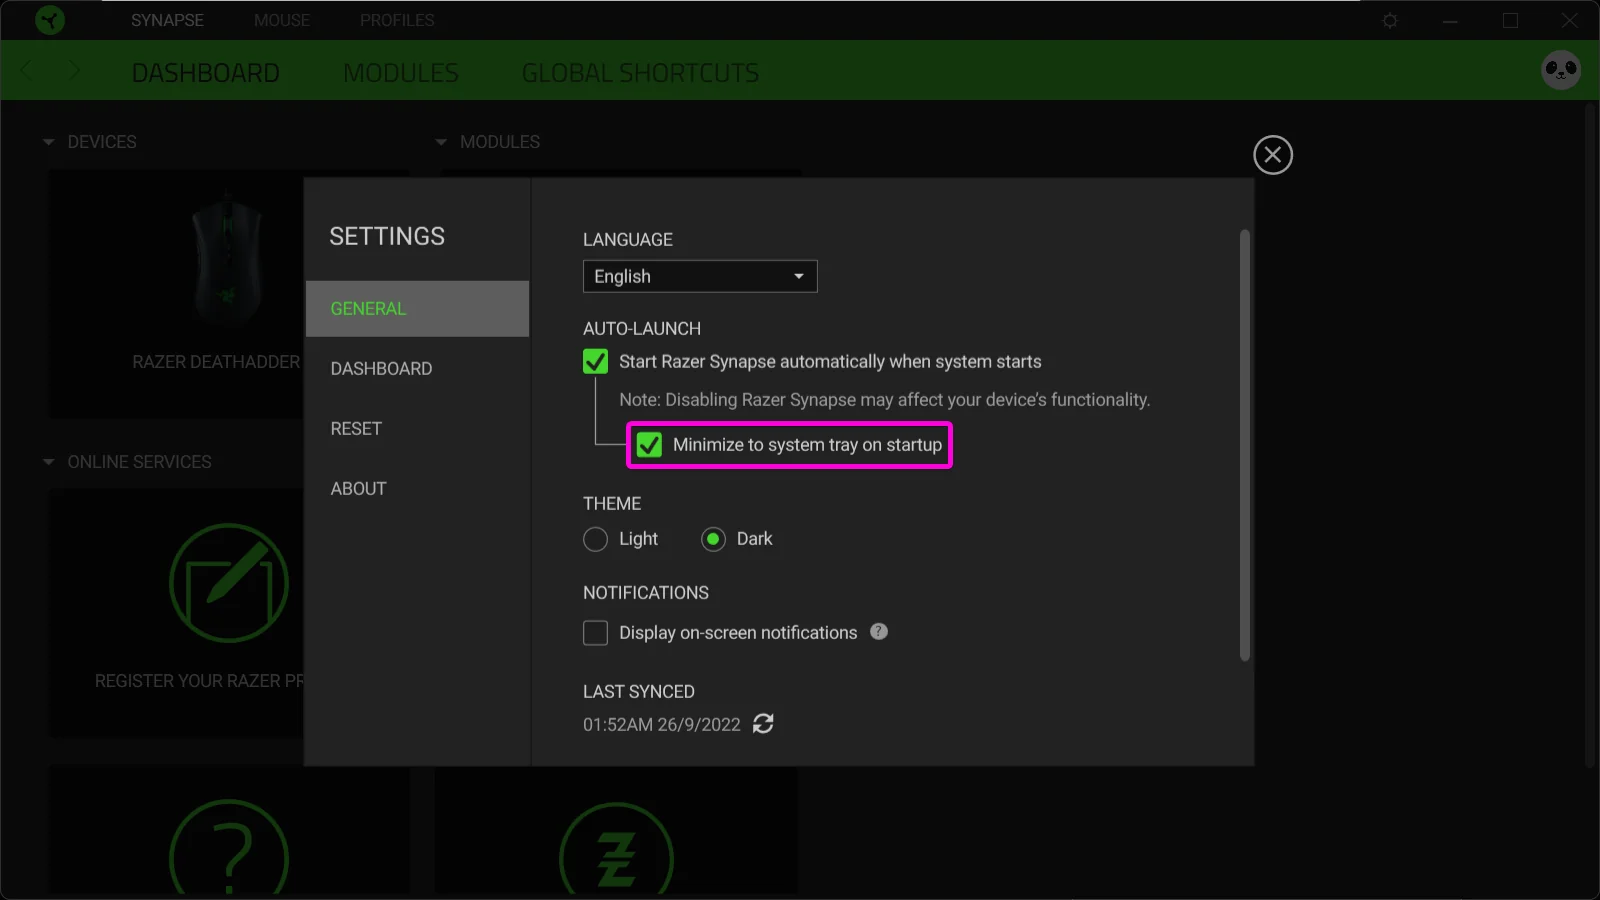Click the Razer Silver Z tile icon
Image resolution: width=1600 pixels, height=900 pixels.
[616, 850]
